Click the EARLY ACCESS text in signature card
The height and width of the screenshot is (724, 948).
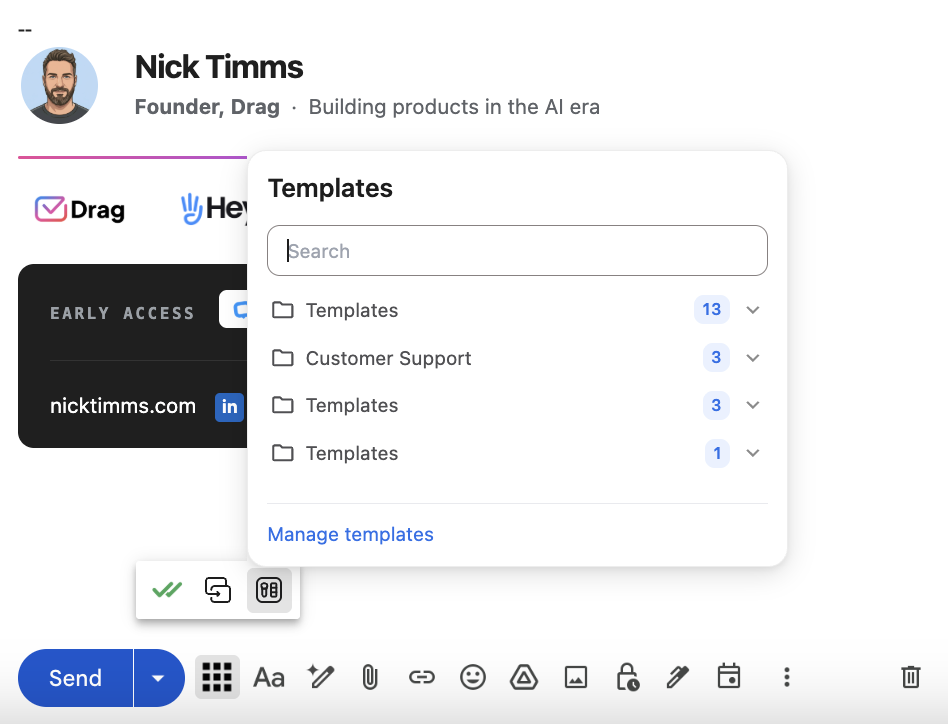coord(122,313)
